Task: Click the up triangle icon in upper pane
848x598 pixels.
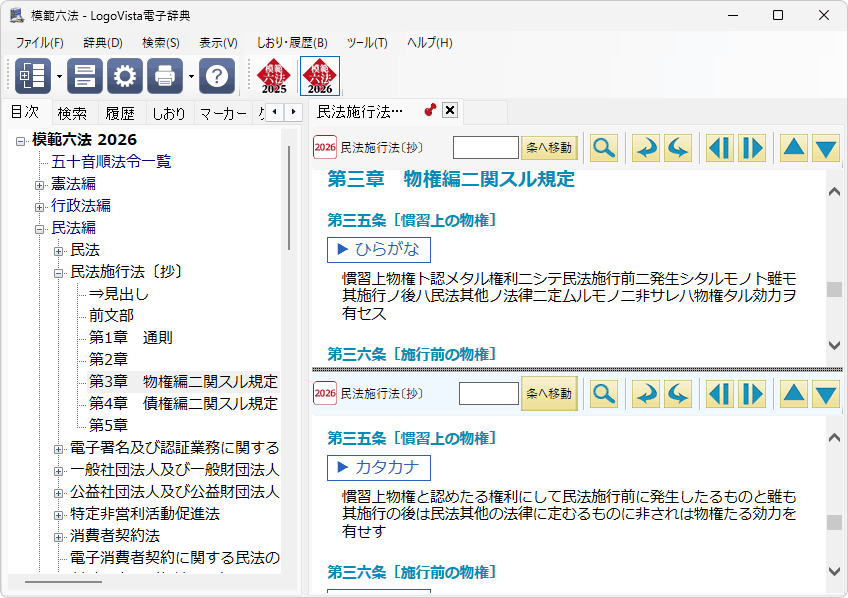Action: [x=793, y=148]
